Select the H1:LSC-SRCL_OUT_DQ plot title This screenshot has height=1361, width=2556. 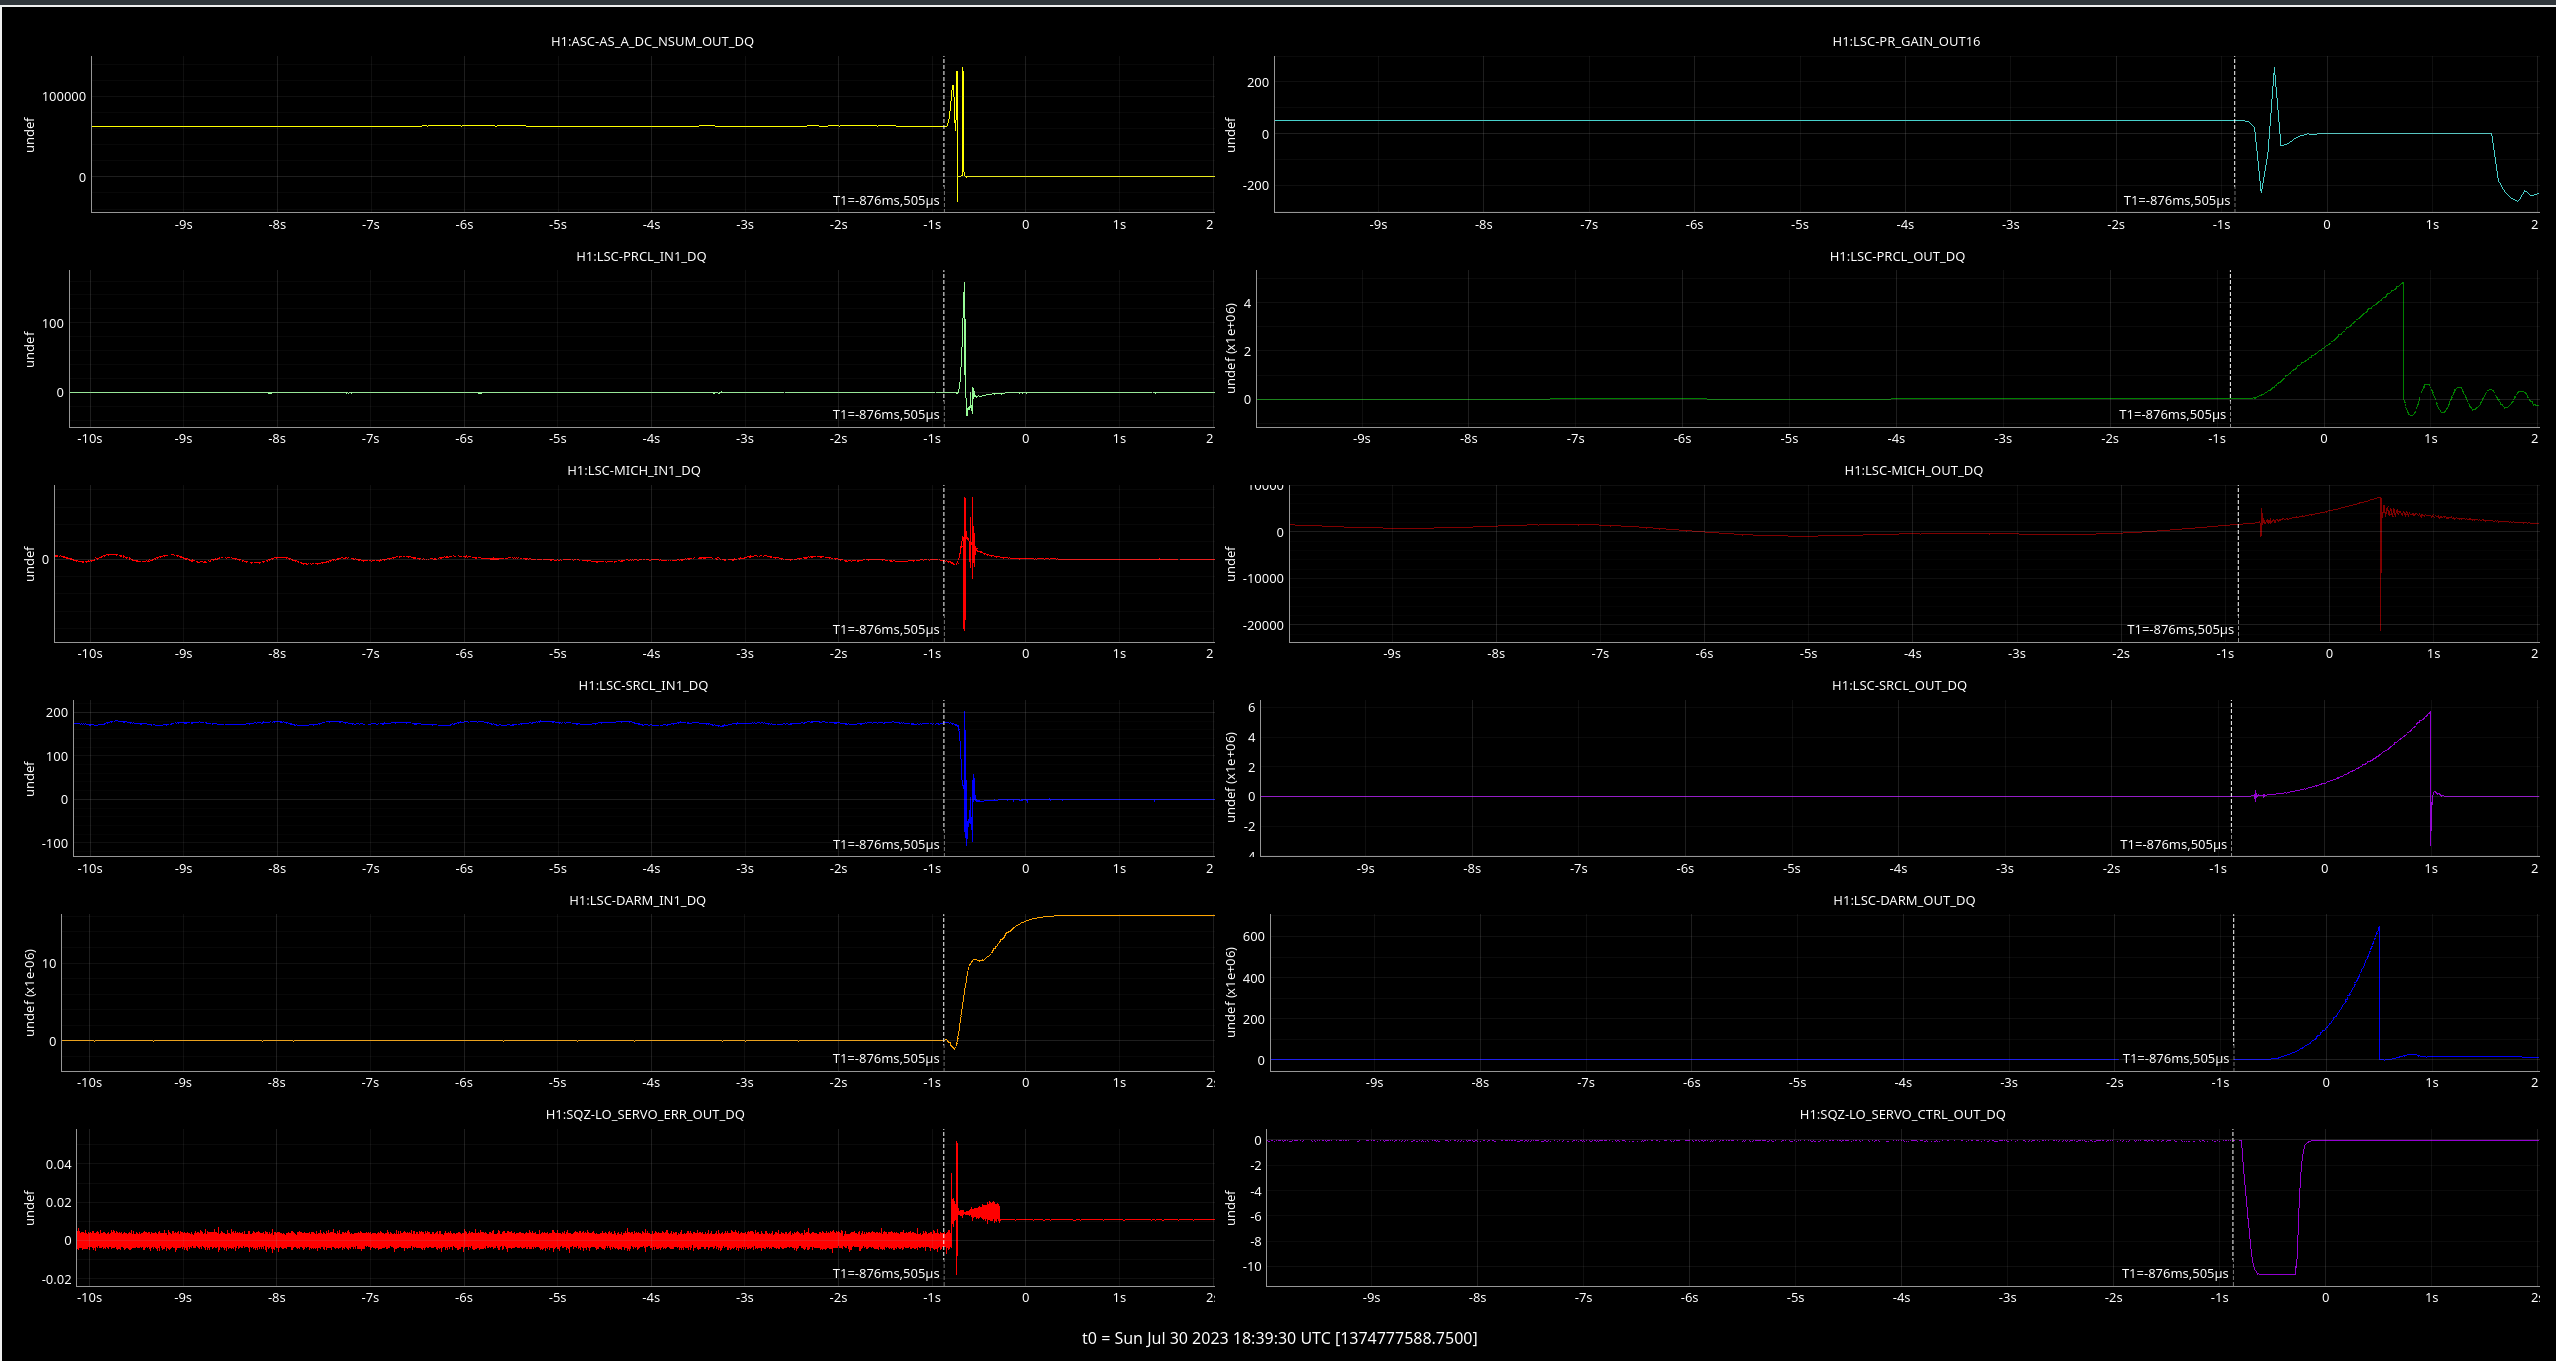(x=1898, y=686)
